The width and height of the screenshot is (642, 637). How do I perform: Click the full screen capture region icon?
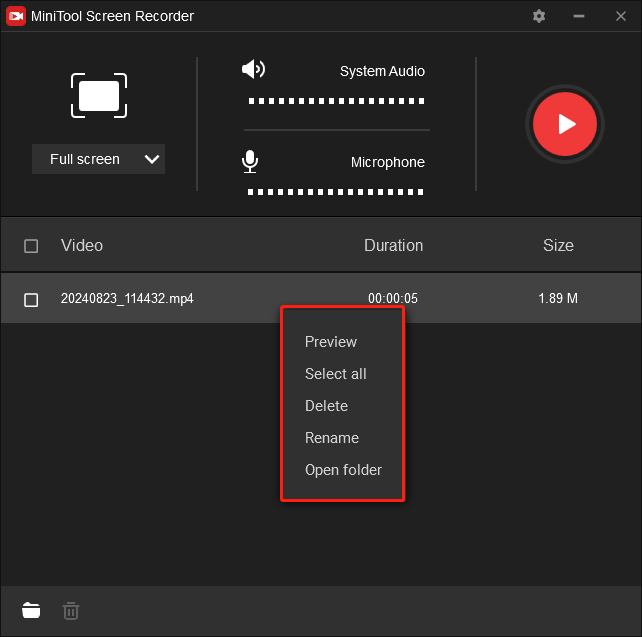99,96
